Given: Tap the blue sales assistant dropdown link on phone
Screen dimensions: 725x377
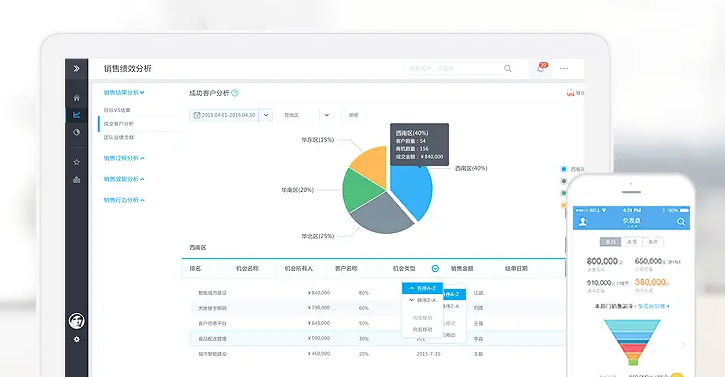Looking at the screenshot, I should [654, 306].
